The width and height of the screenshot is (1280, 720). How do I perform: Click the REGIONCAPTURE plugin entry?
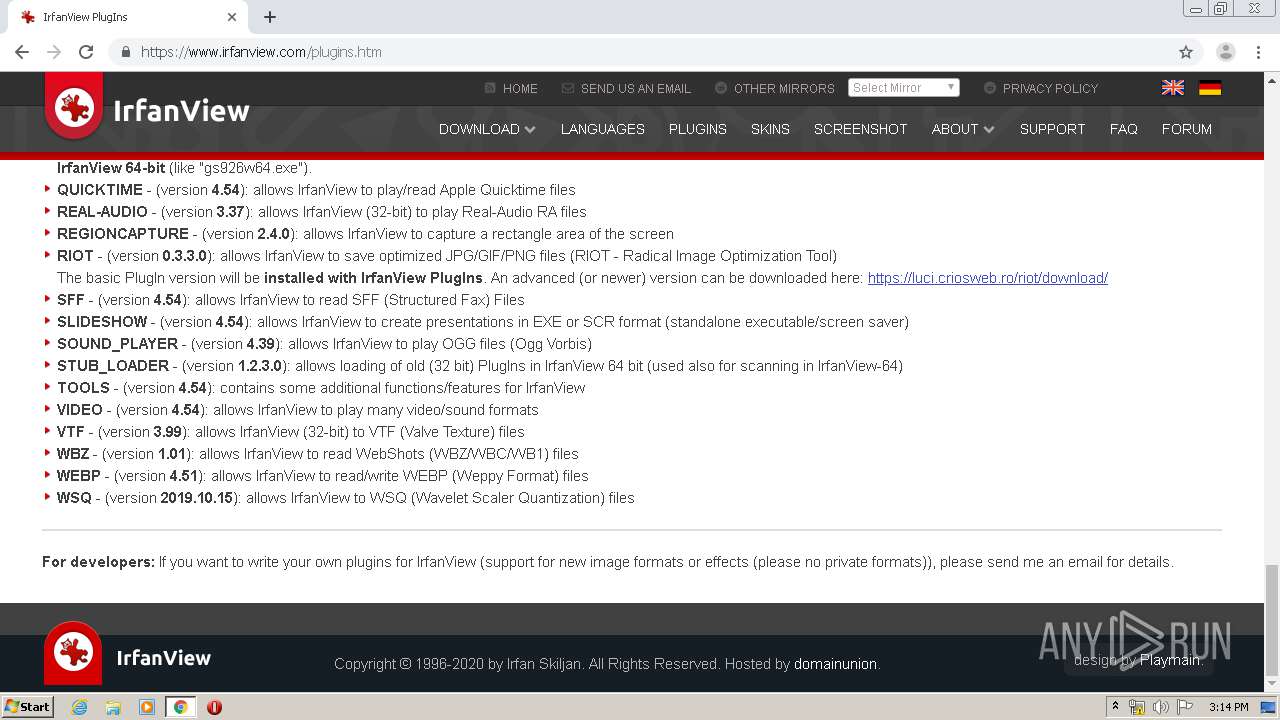(x=365, y=234)
